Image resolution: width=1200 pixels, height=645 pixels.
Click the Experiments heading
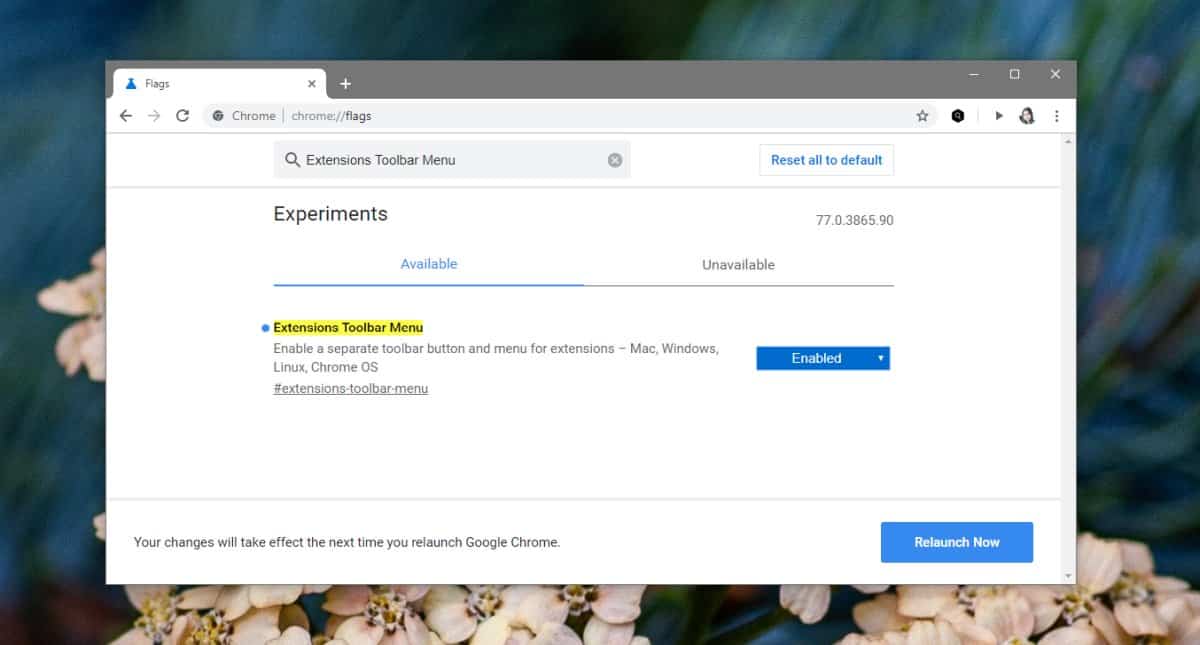point(331,214)
